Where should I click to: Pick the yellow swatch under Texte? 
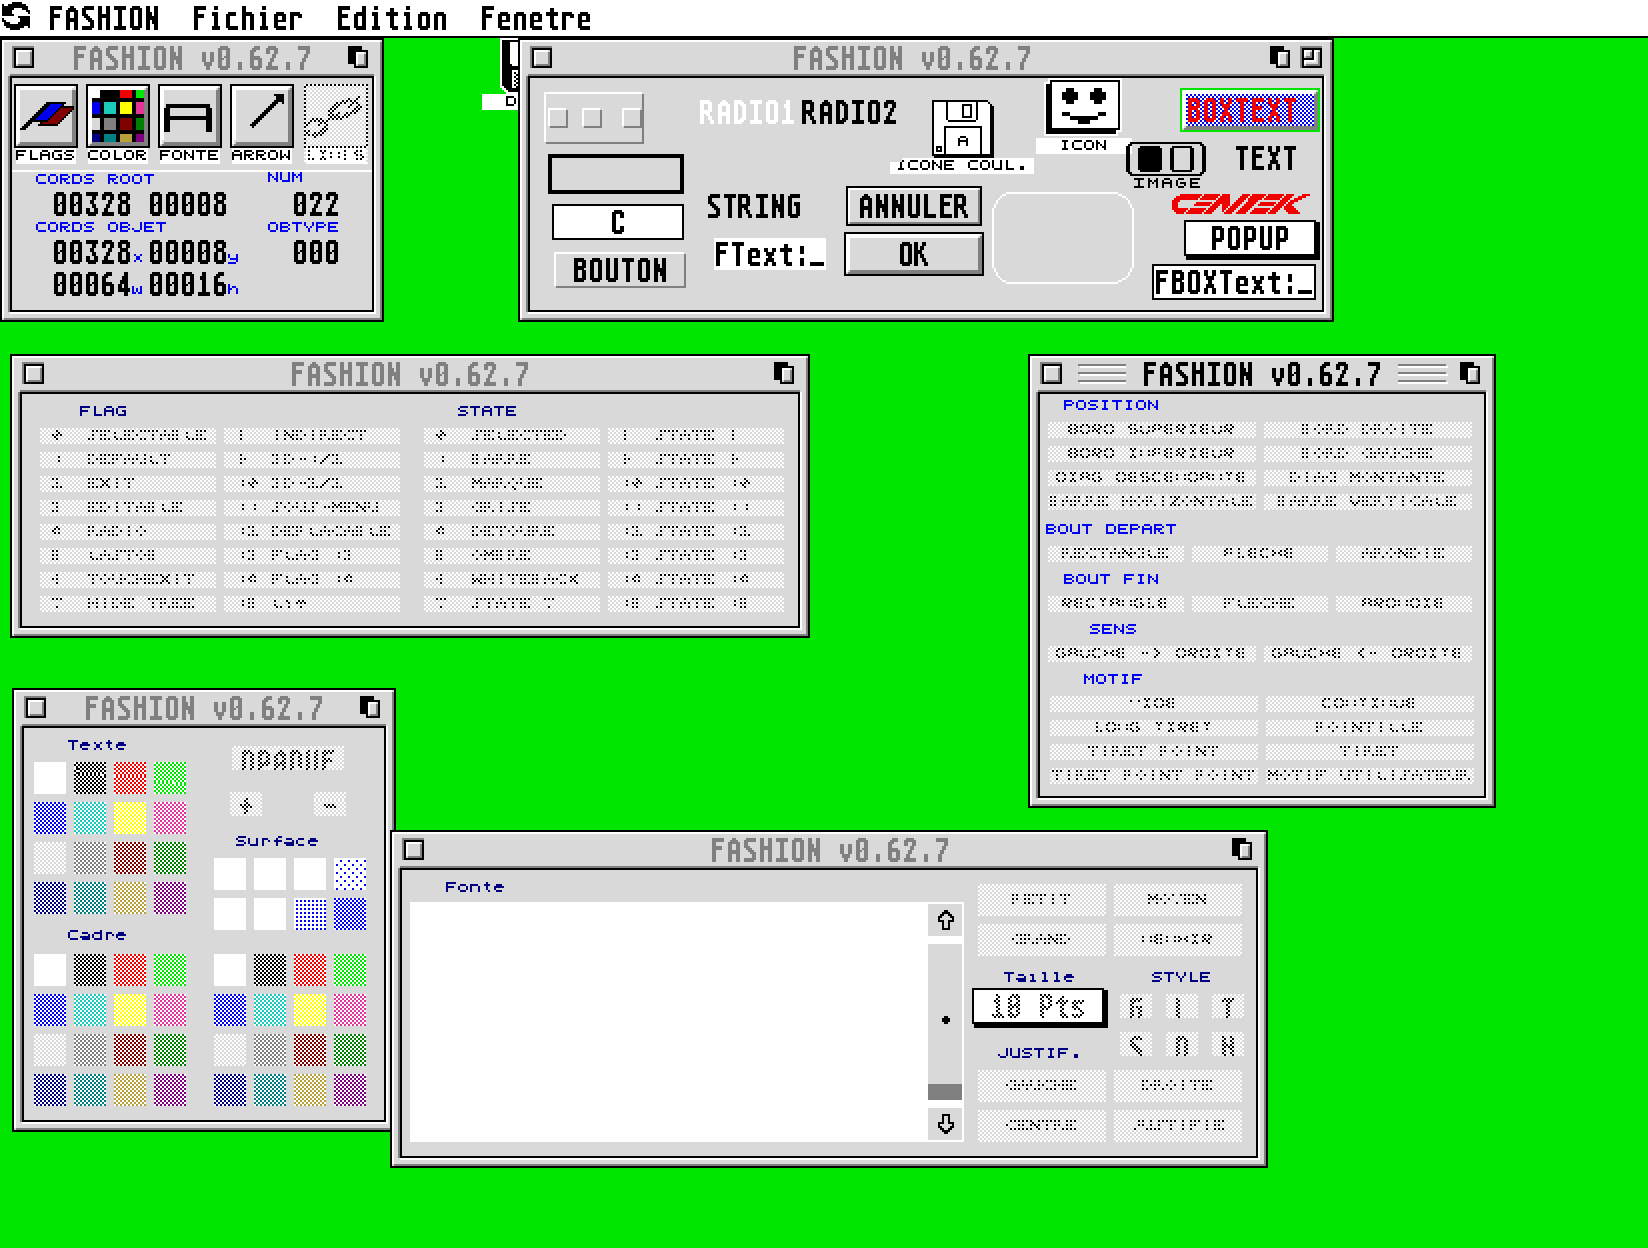point(130,817)
